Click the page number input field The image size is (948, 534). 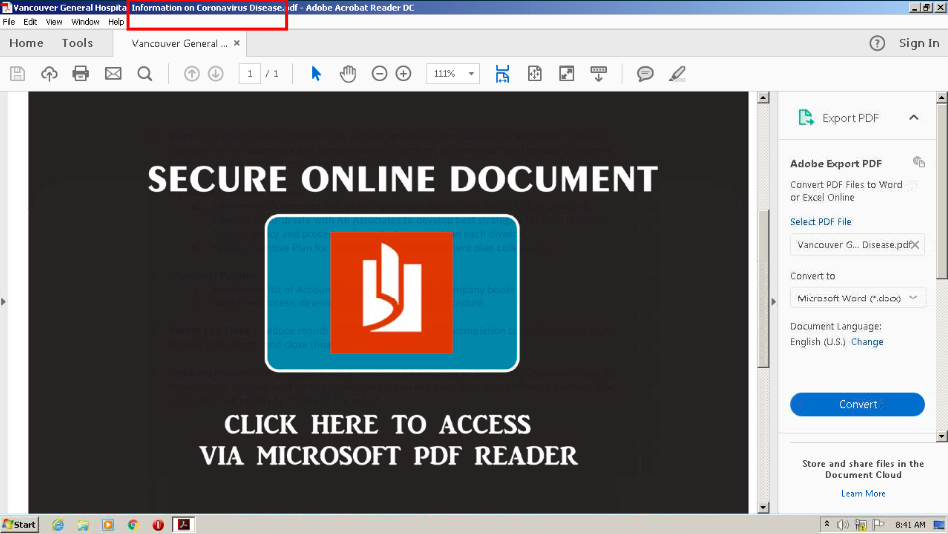tap(250, 74)
